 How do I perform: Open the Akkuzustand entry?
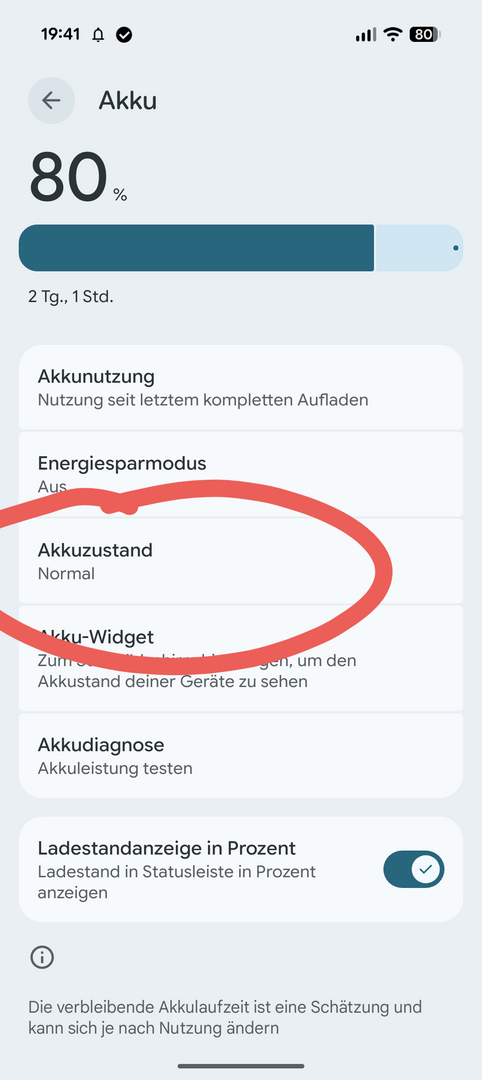tap(241, 561)
